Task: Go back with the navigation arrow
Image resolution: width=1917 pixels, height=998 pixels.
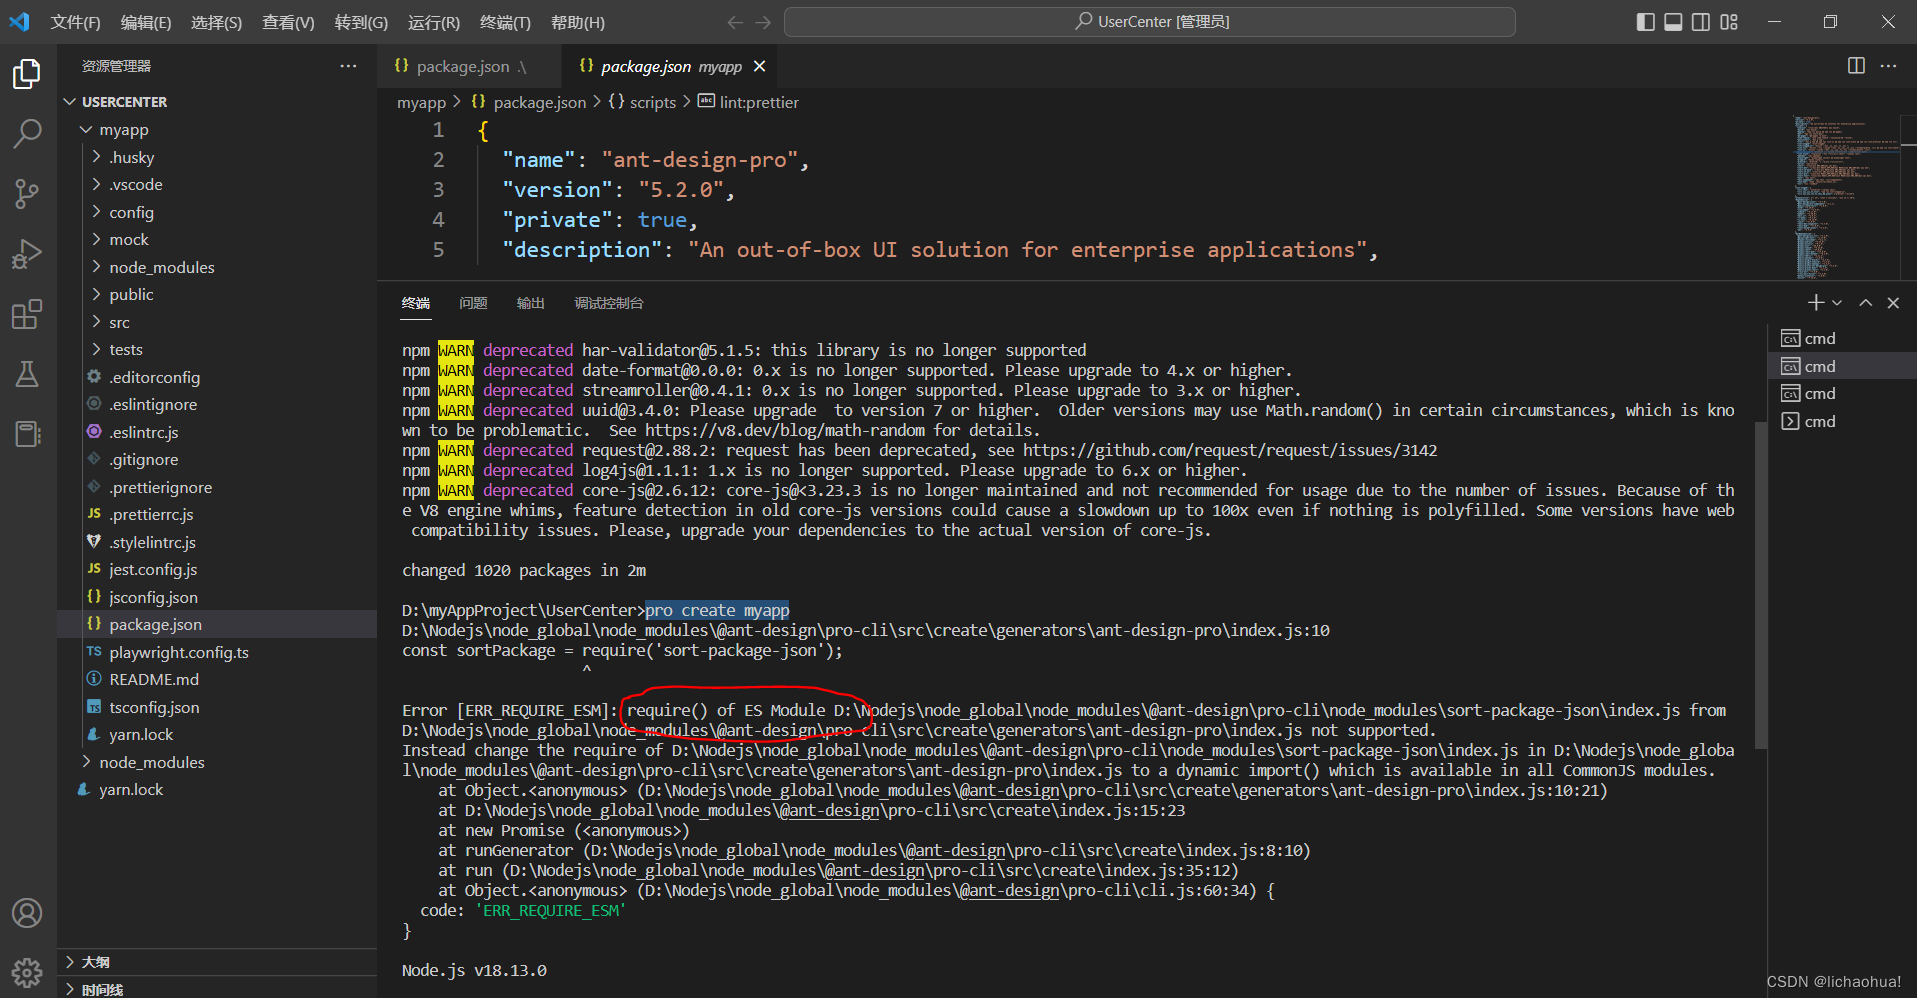Action: [735, 22]
